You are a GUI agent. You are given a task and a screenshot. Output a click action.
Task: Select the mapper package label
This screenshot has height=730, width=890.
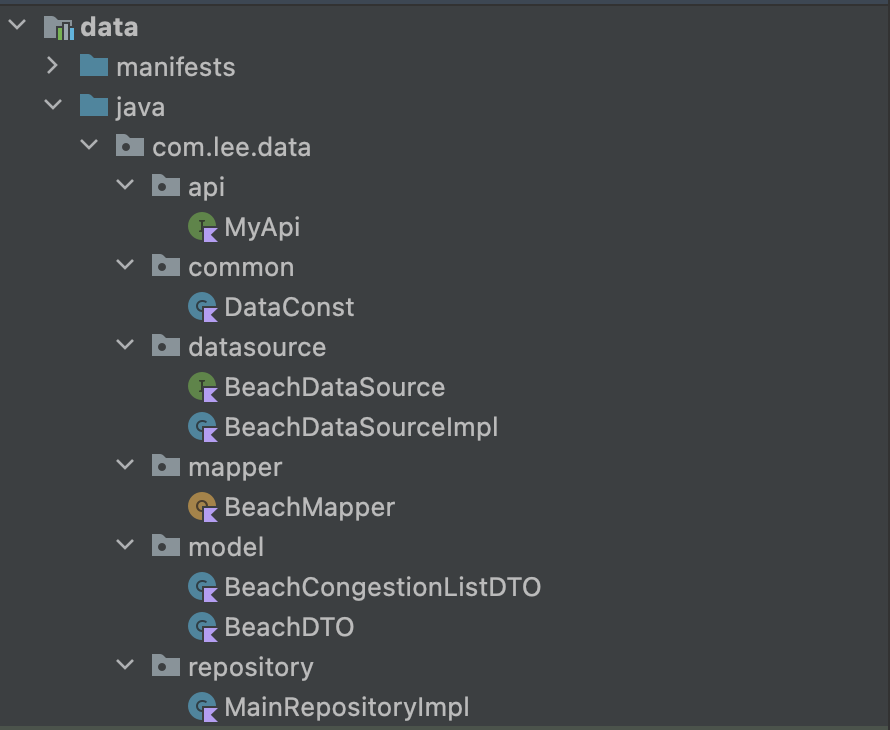coord(235,468)
